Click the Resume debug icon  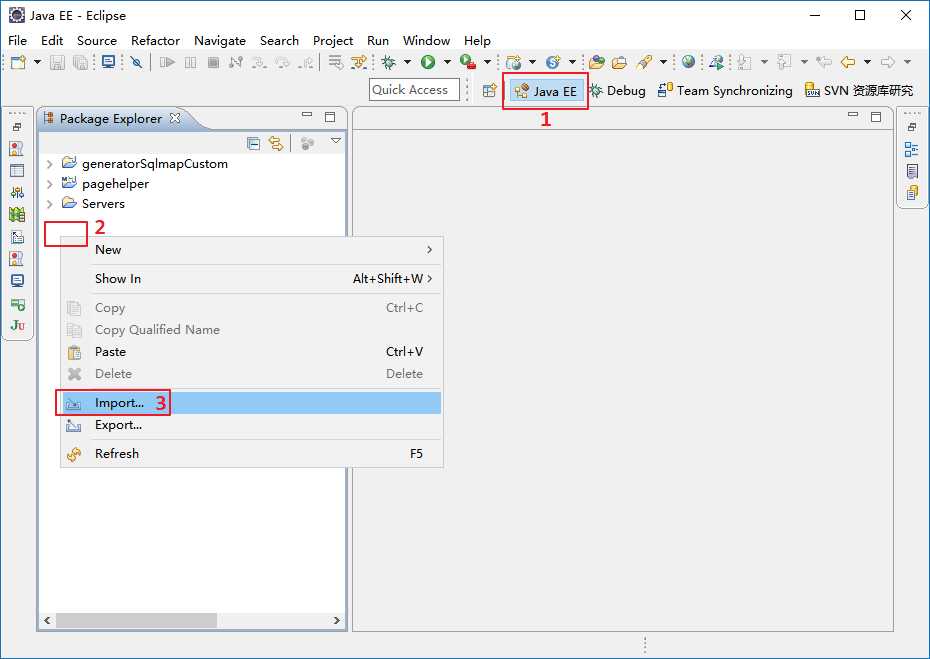point(167,62)
